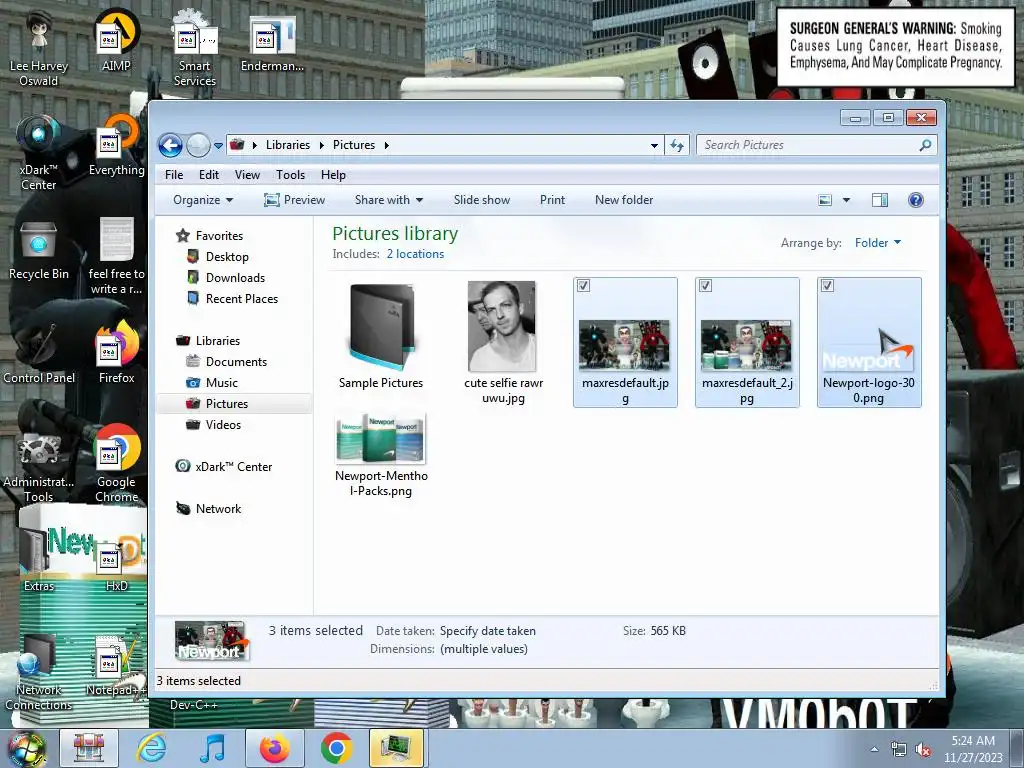Open Control Panel desktop icon
Screen dimensions: 1024x768
click(x=39, y=354)
